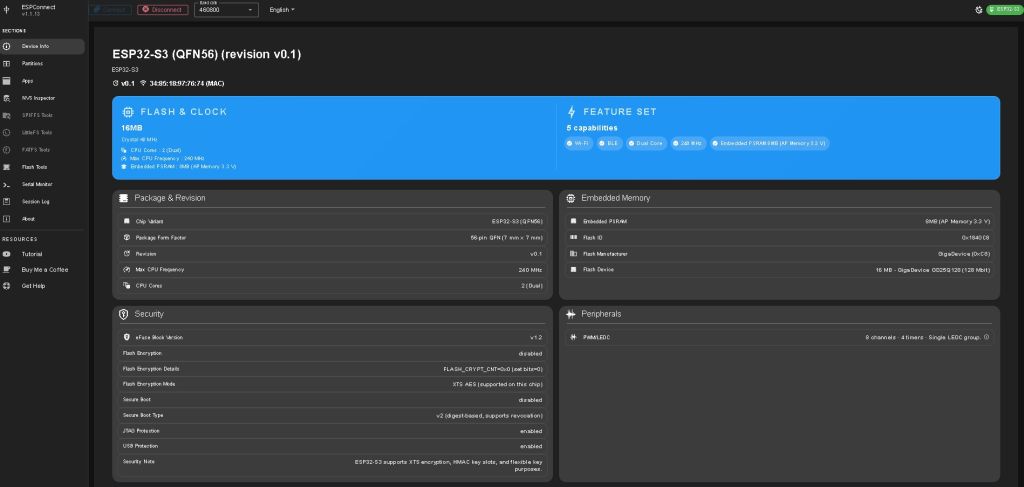Image resolution: width=1024 pixels, height=487 pixels.
Task: Click the 240 MHz capability chip
Action: point(688,143)
